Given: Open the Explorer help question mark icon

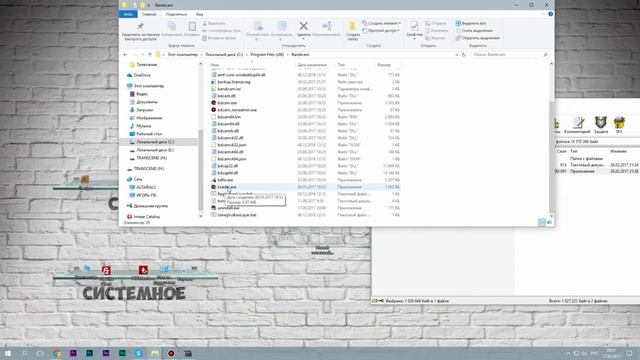Looking at the screenshot, I should 550,14.
